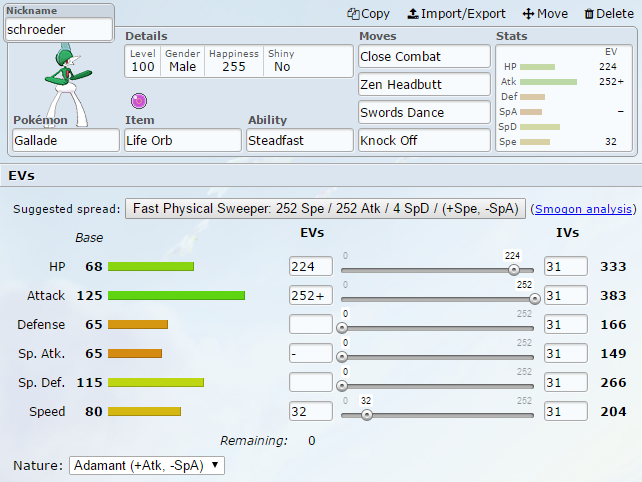The width and height of the screenshot is (642, 482).
Task: Click the Gallade sprite image
Action: tap(68, 86)
